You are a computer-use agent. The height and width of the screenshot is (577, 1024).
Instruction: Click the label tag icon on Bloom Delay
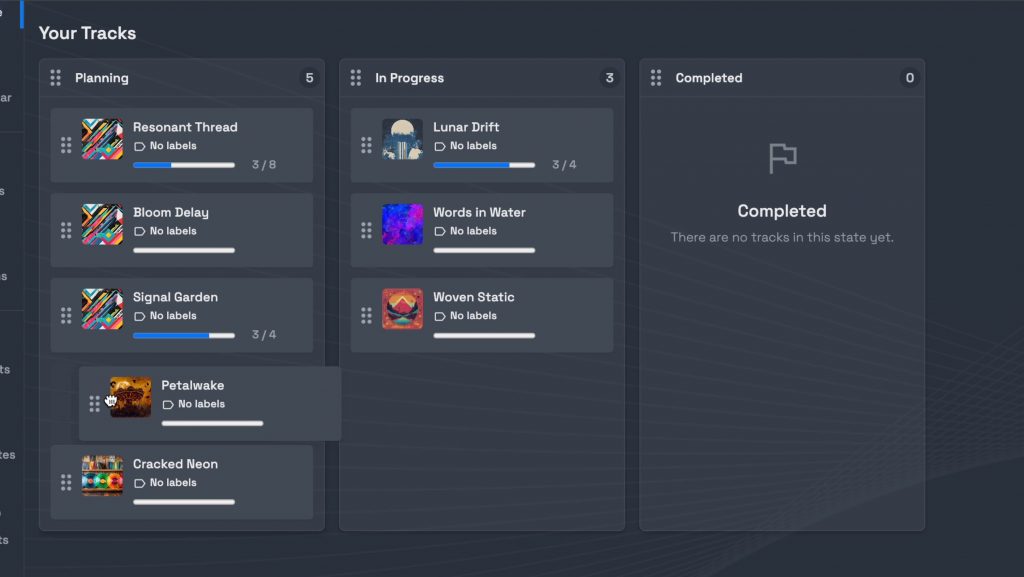(x=140, y=231)
